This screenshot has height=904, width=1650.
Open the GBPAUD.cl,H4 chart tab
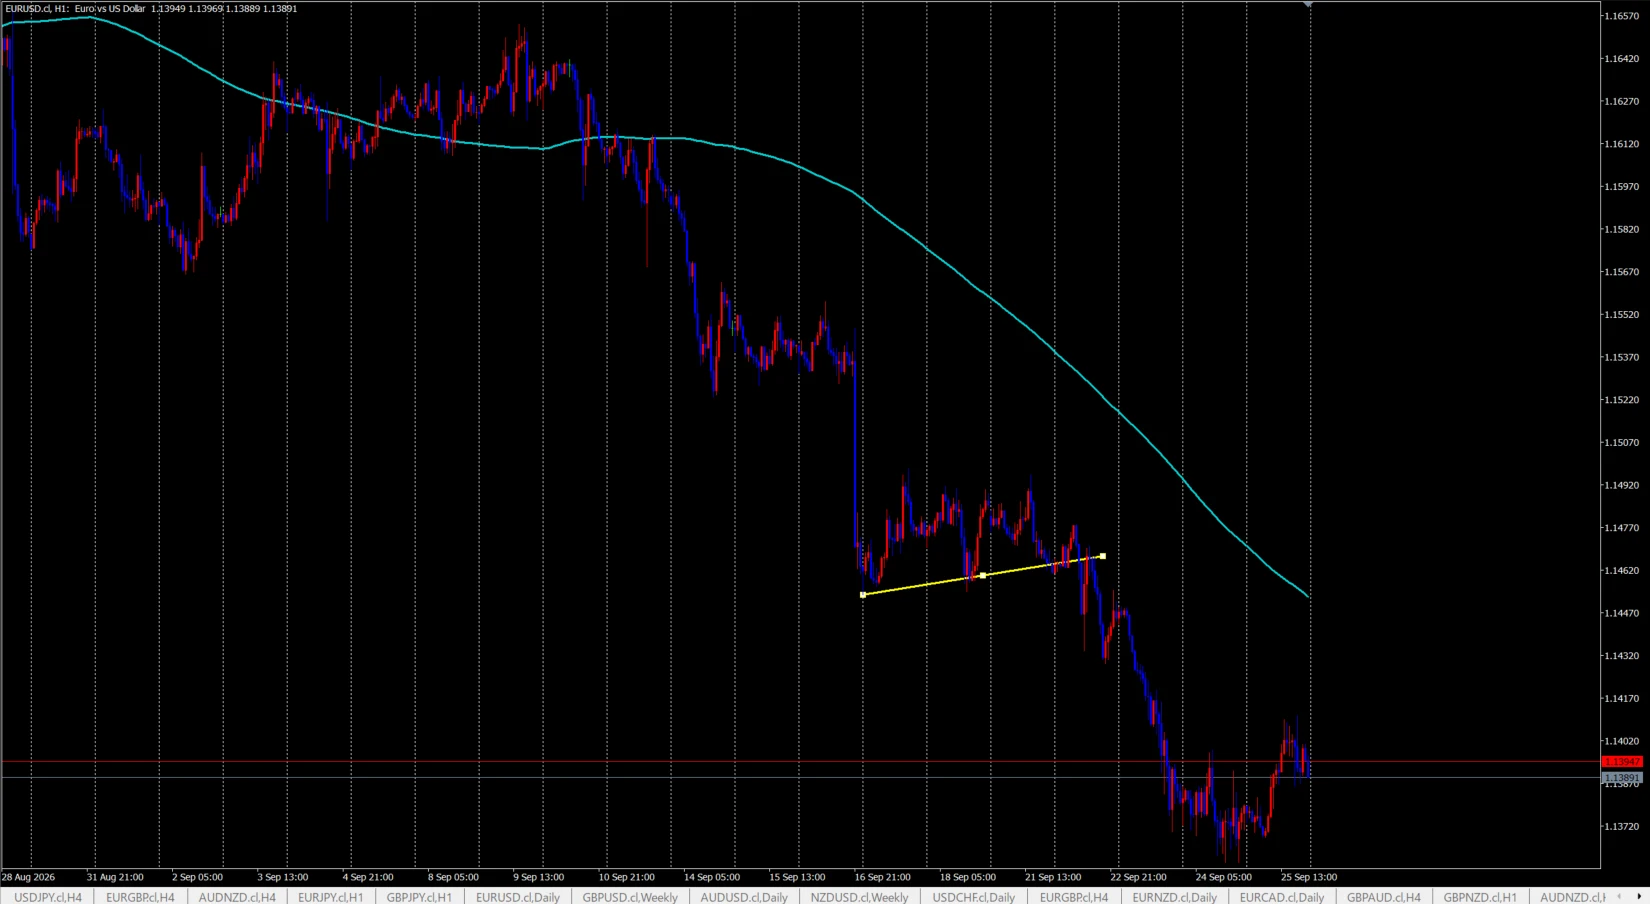tap(1384, 897)
